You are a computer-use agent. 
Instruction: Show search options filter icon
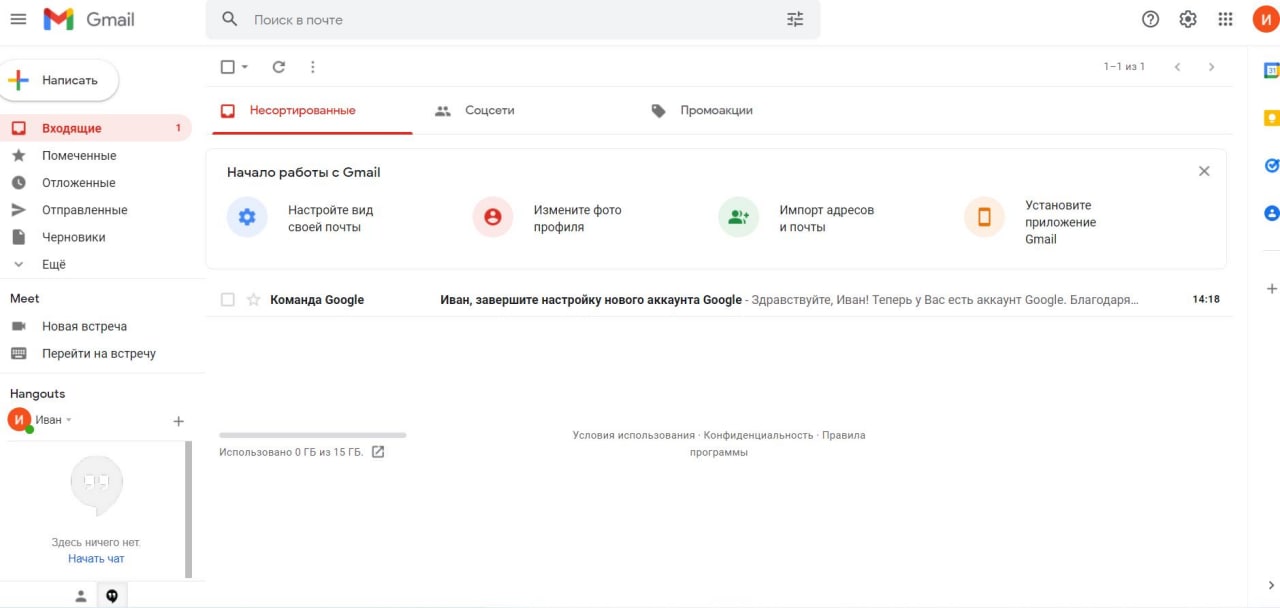[x=795, y=19]
